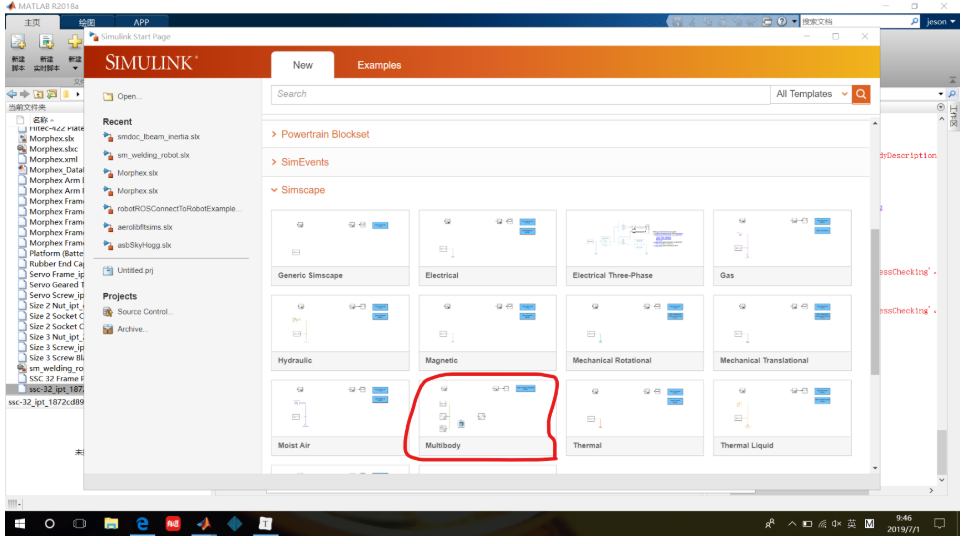Click the orange search magnifier button
Viewport: 975px width, 544px height.
861,94
